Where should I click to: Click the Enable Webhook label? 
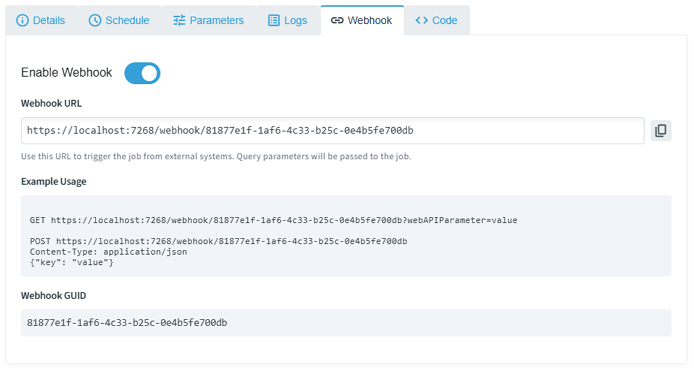(x=66, y=73)
